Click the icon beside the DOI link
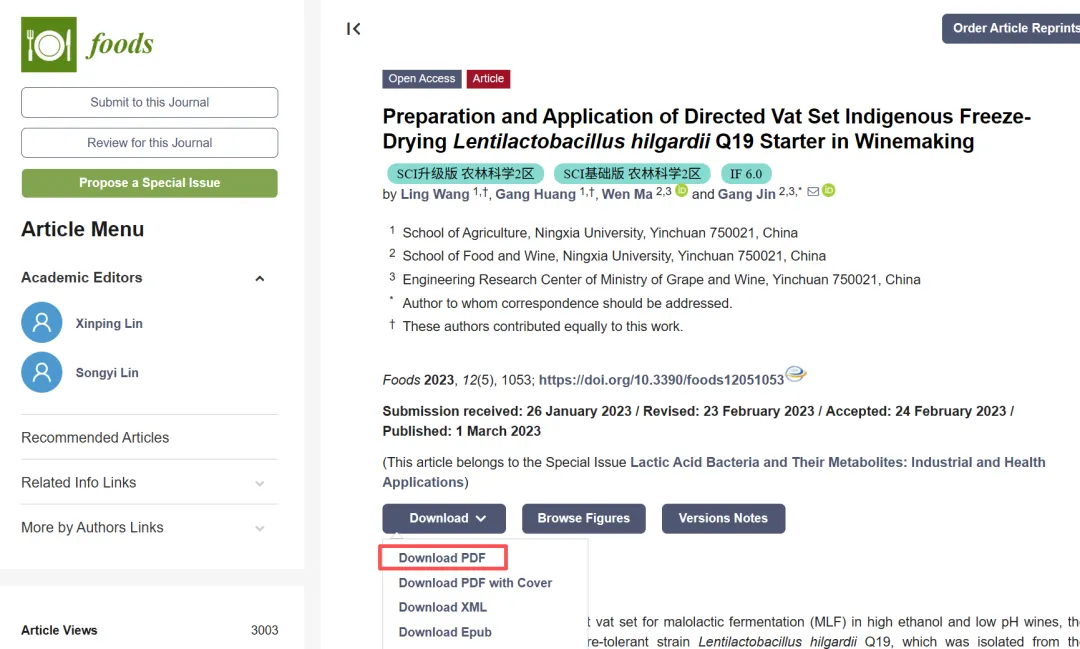Viewport: 1080px width, 649px height. coord(796,374)
